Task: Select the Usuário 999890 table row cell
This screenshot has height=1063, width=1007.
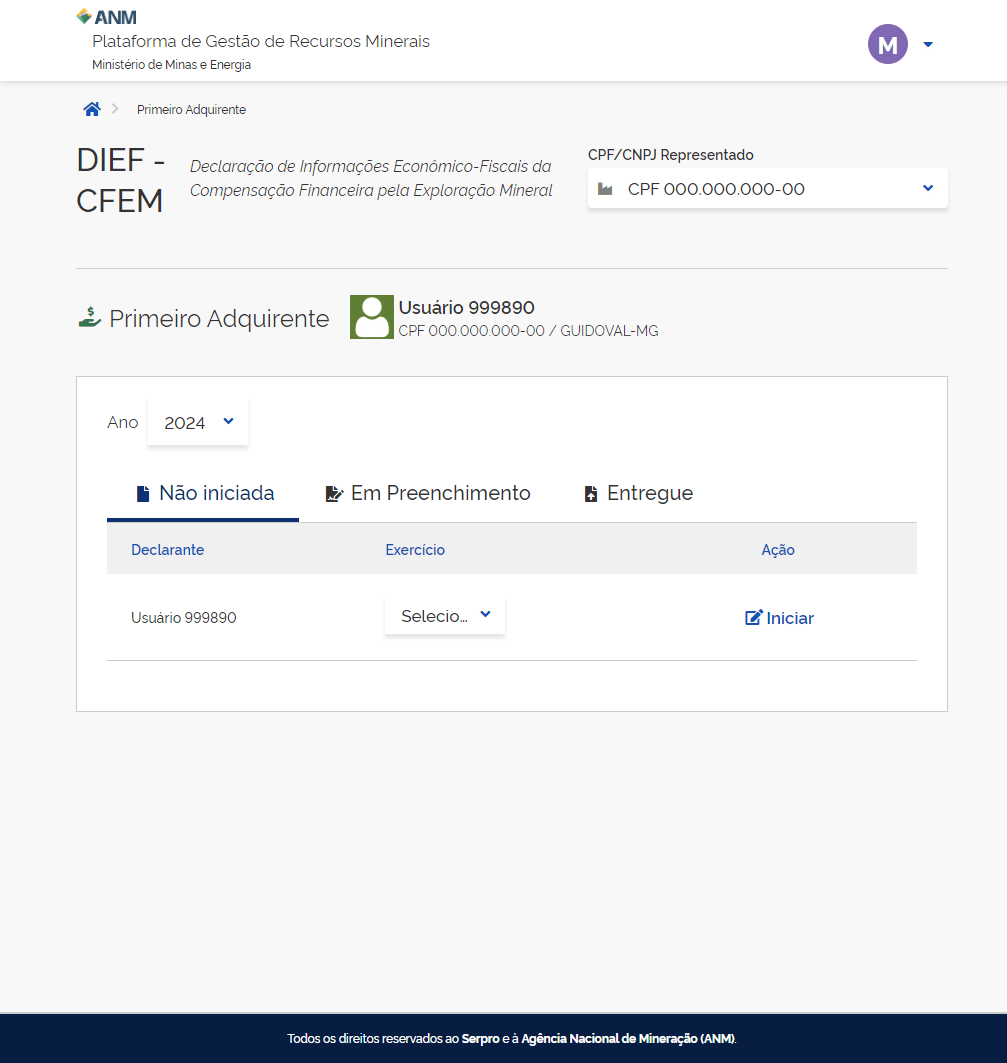Action: [x=184, y=618]
